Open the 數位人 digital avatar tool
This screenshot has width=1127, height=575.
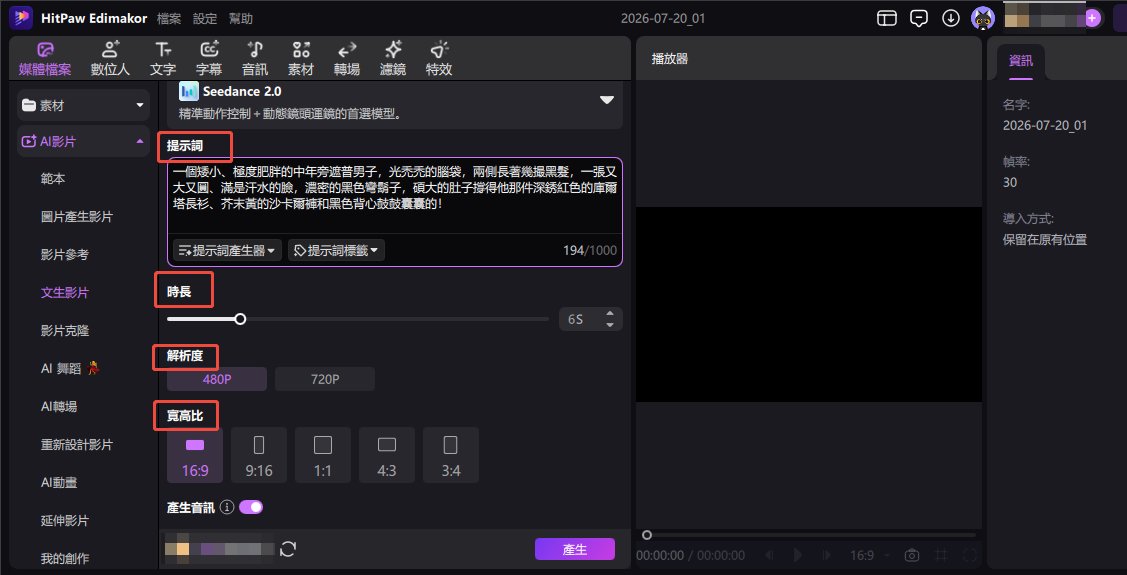110,58
